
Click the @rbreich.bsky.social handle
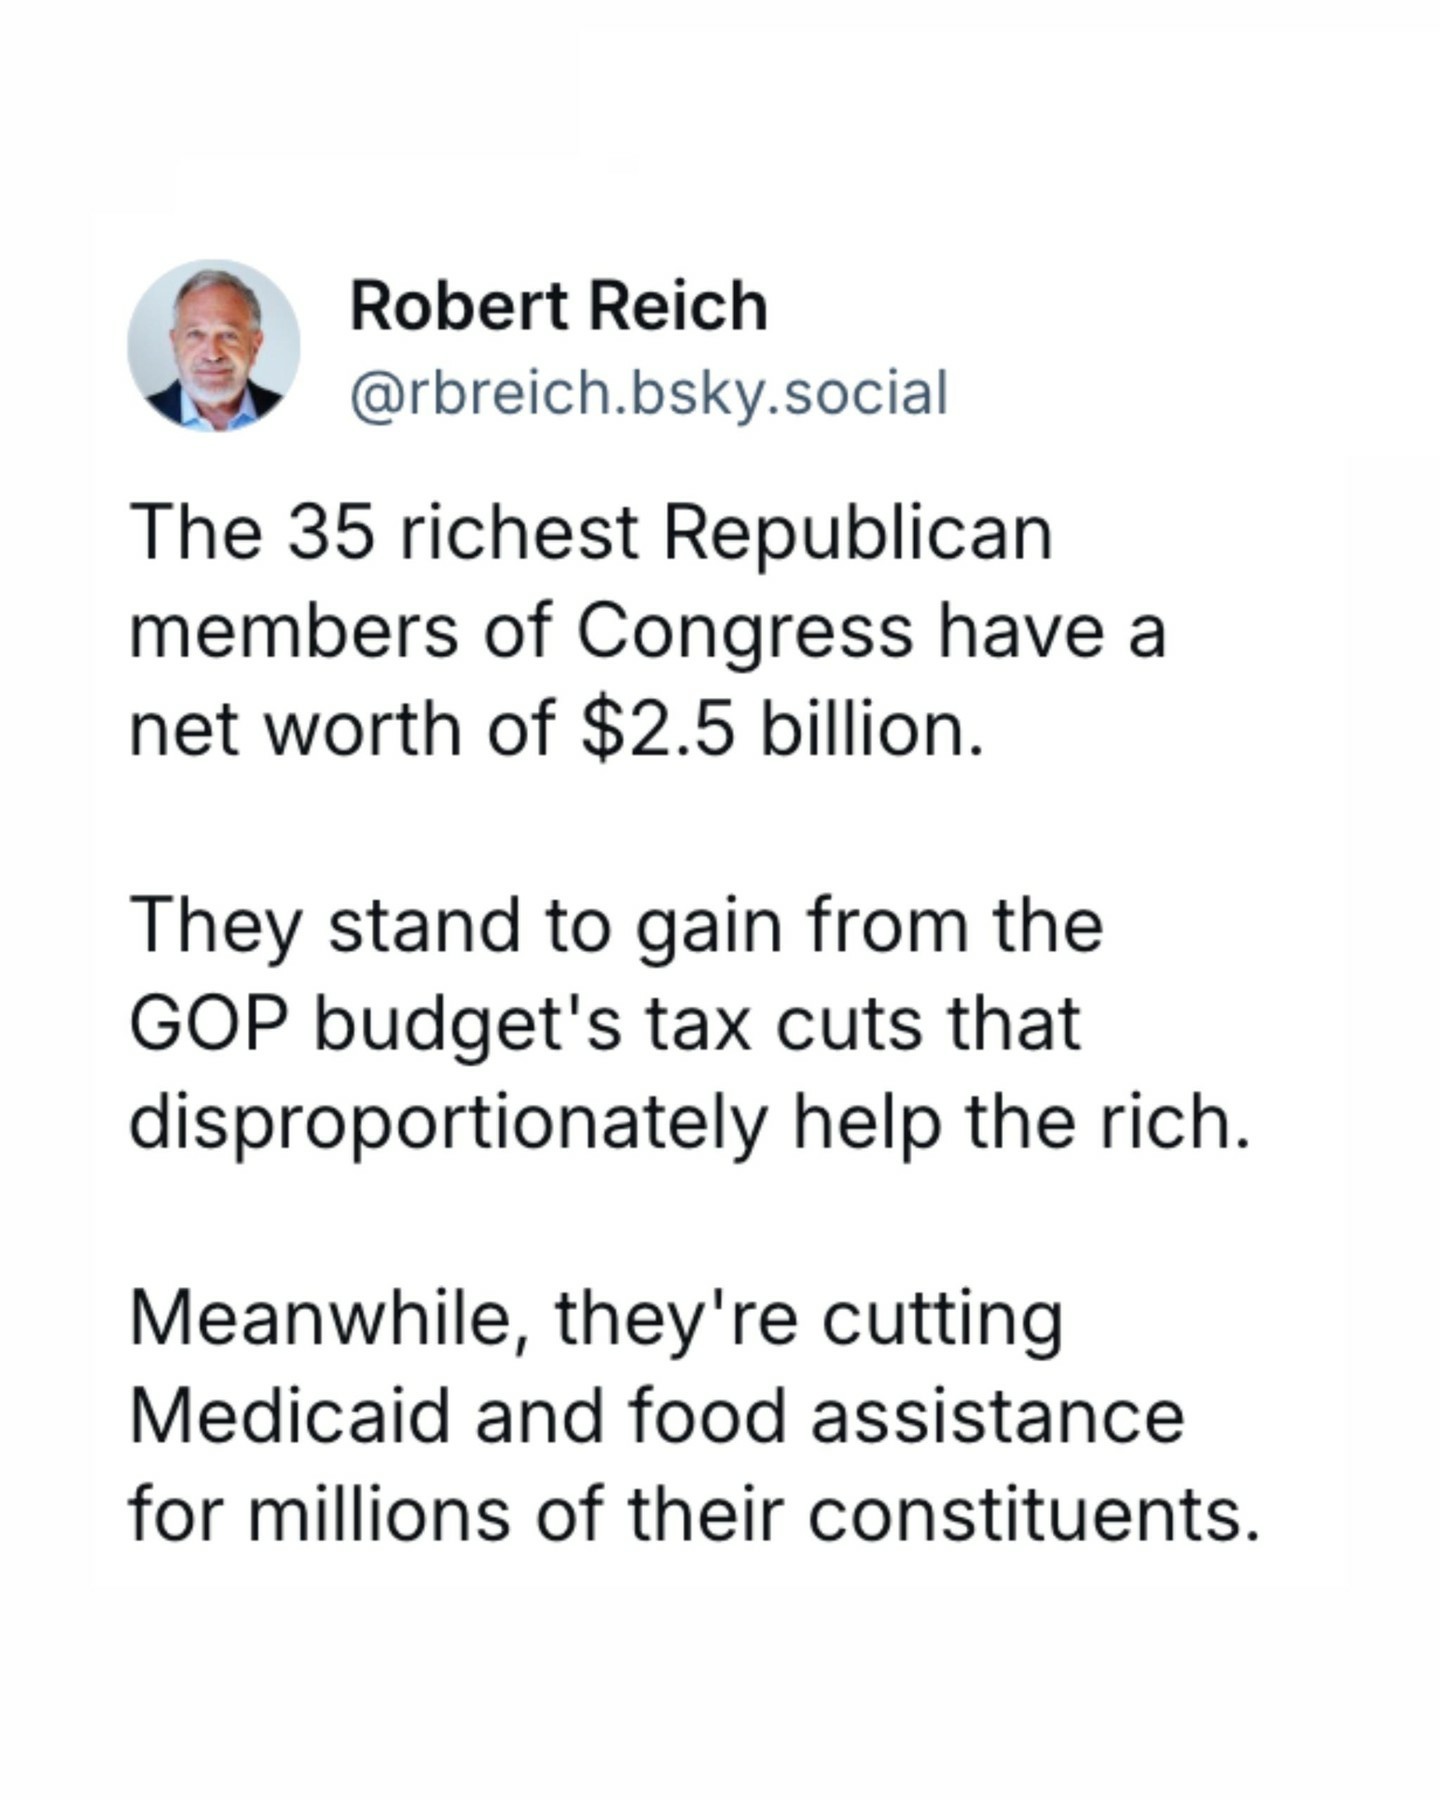648,392
